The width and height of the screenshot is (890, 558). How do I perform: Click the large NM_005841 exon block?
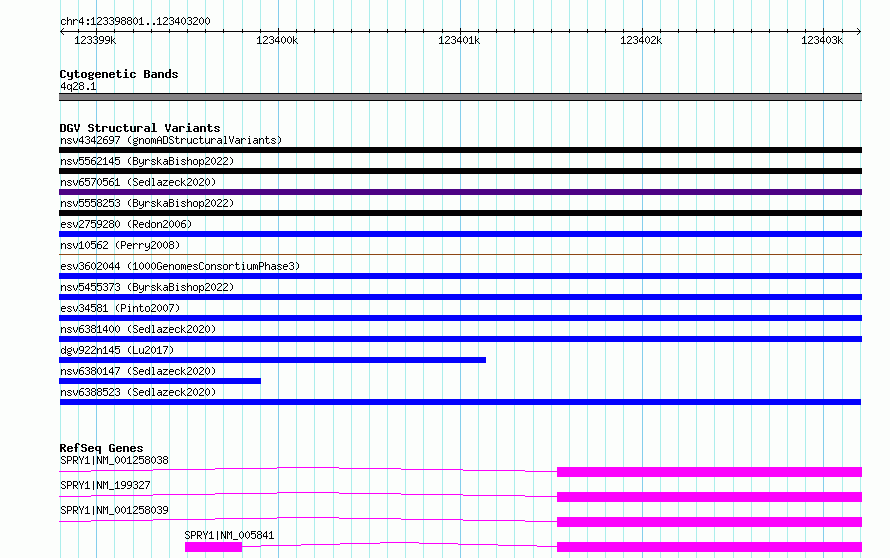coord(710,547)
